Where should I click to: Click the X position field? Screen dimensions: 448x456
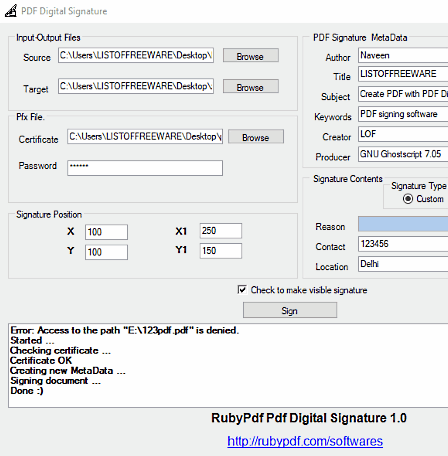coord(106,232)
